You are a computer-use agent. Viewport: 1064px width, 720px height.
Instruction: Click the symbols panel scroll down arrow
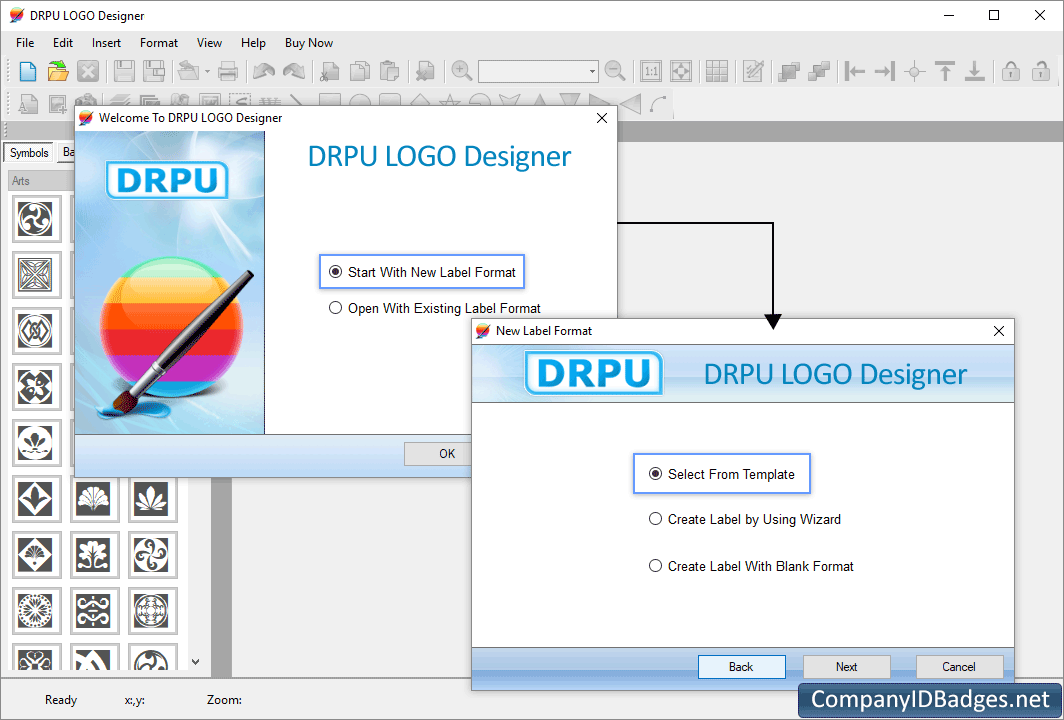[195, 662]
